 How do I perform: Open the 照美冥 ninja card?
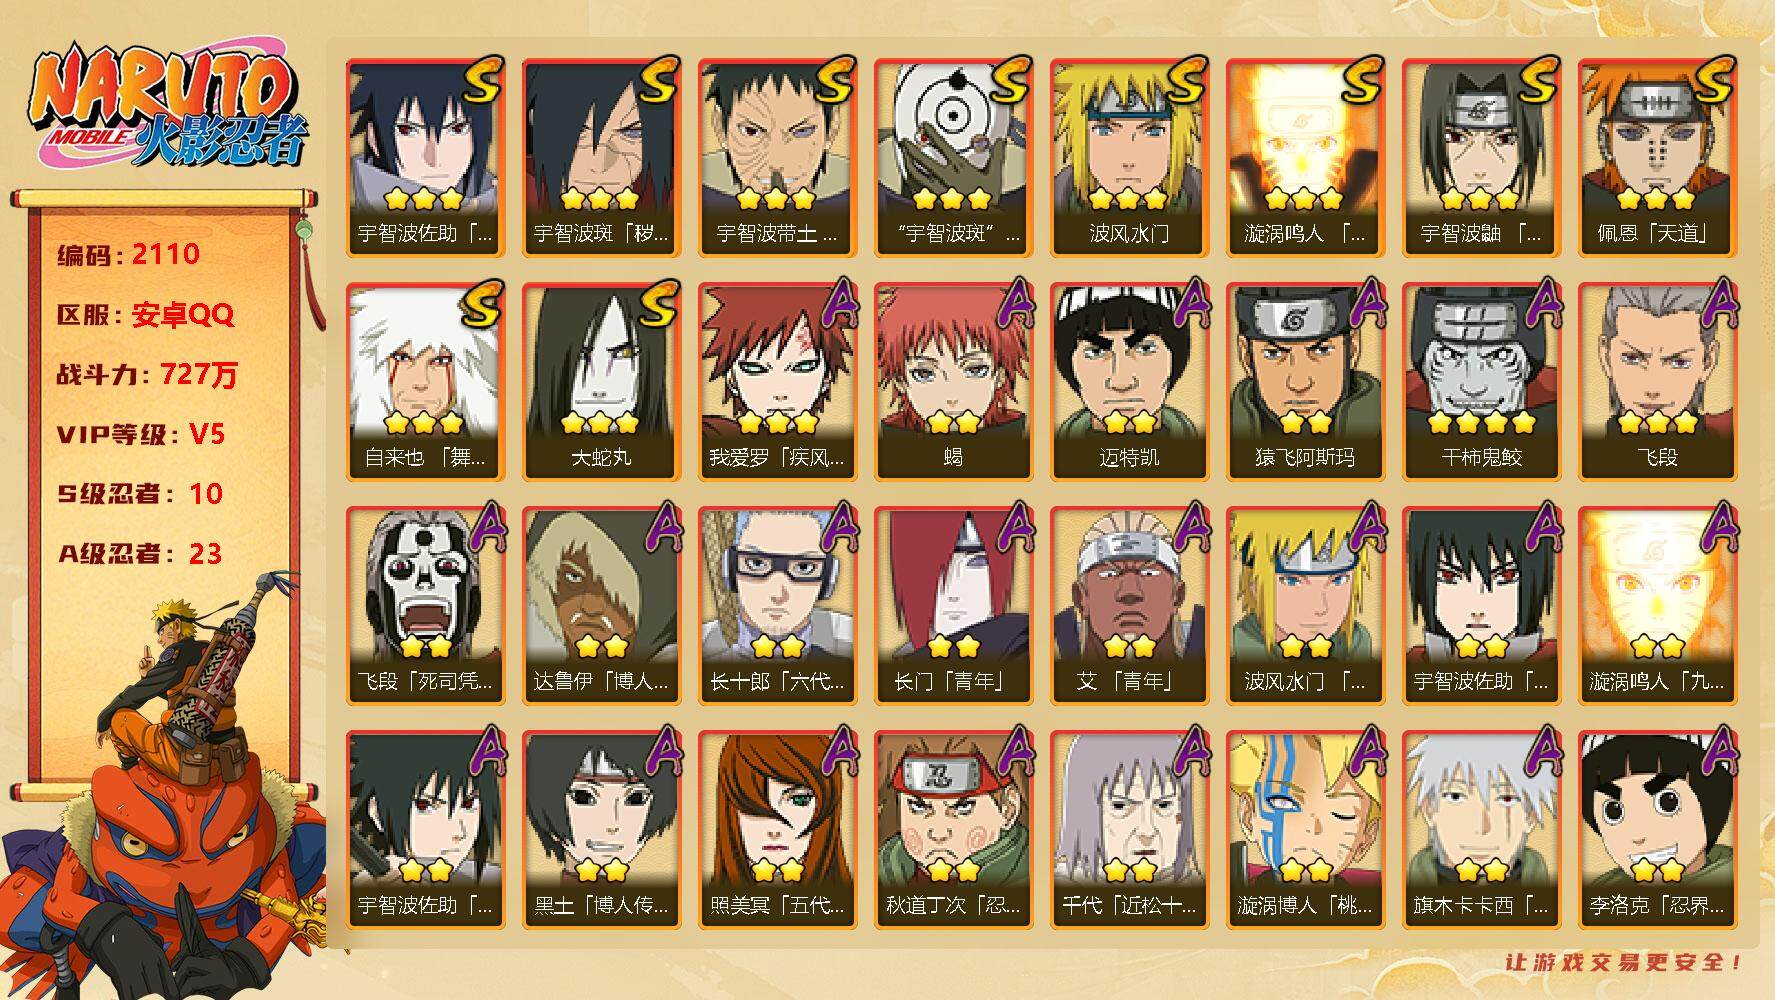point(778,830)
